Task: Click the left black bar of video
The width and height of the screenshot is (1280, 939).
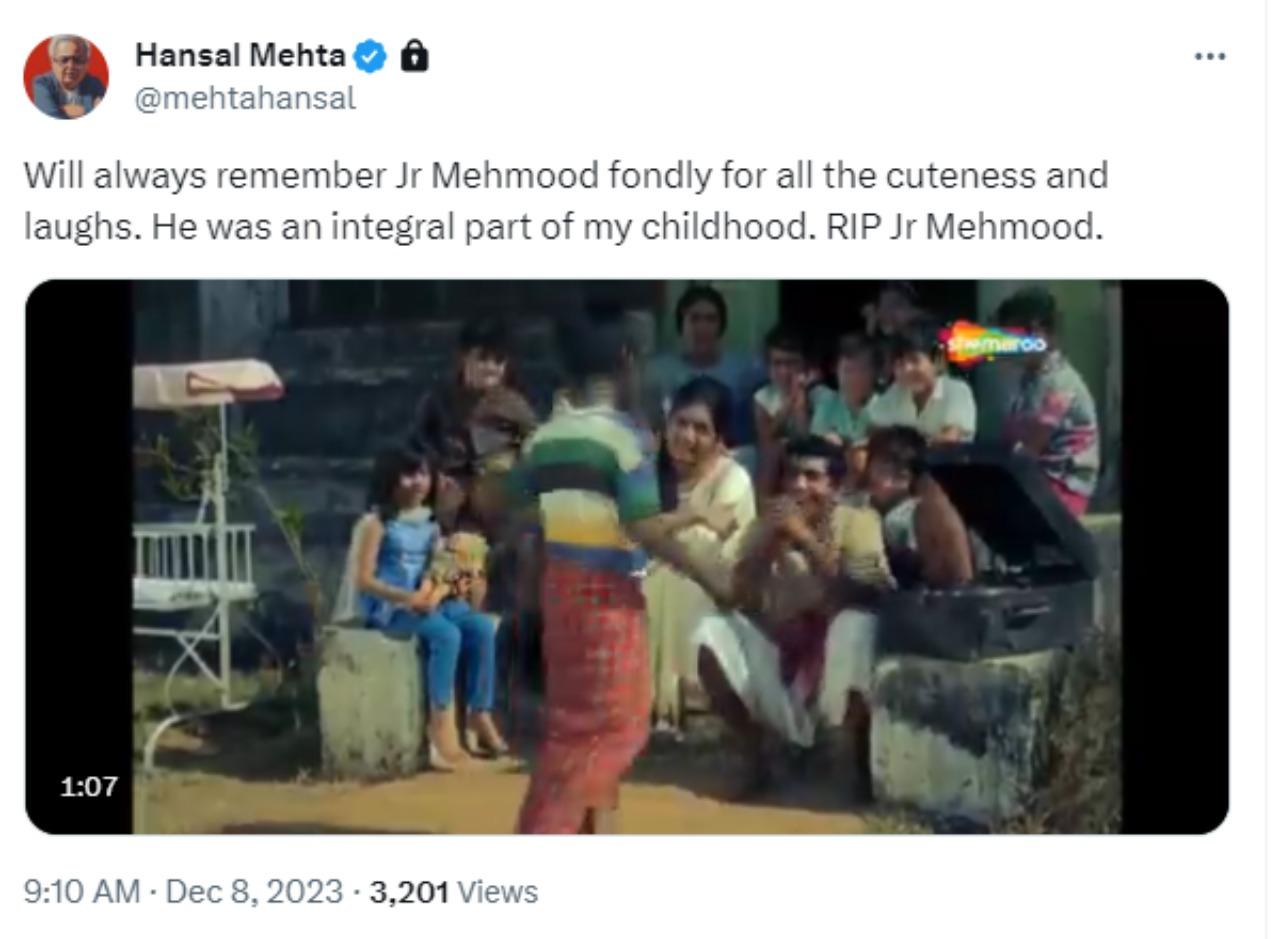Action: [79, 557]
